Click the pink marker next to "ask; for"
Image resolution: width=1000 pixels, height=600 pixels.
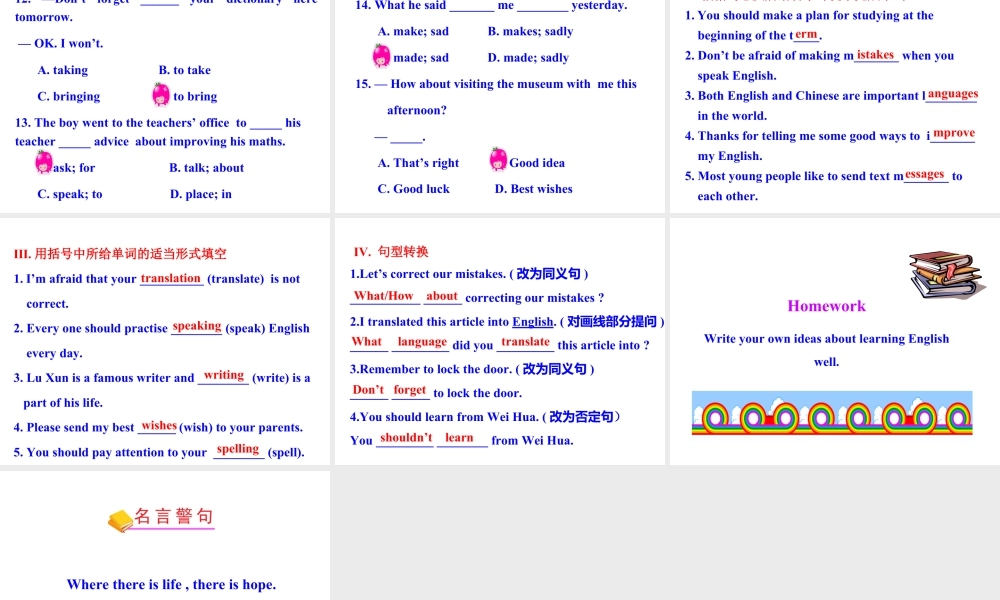point(43,163)
